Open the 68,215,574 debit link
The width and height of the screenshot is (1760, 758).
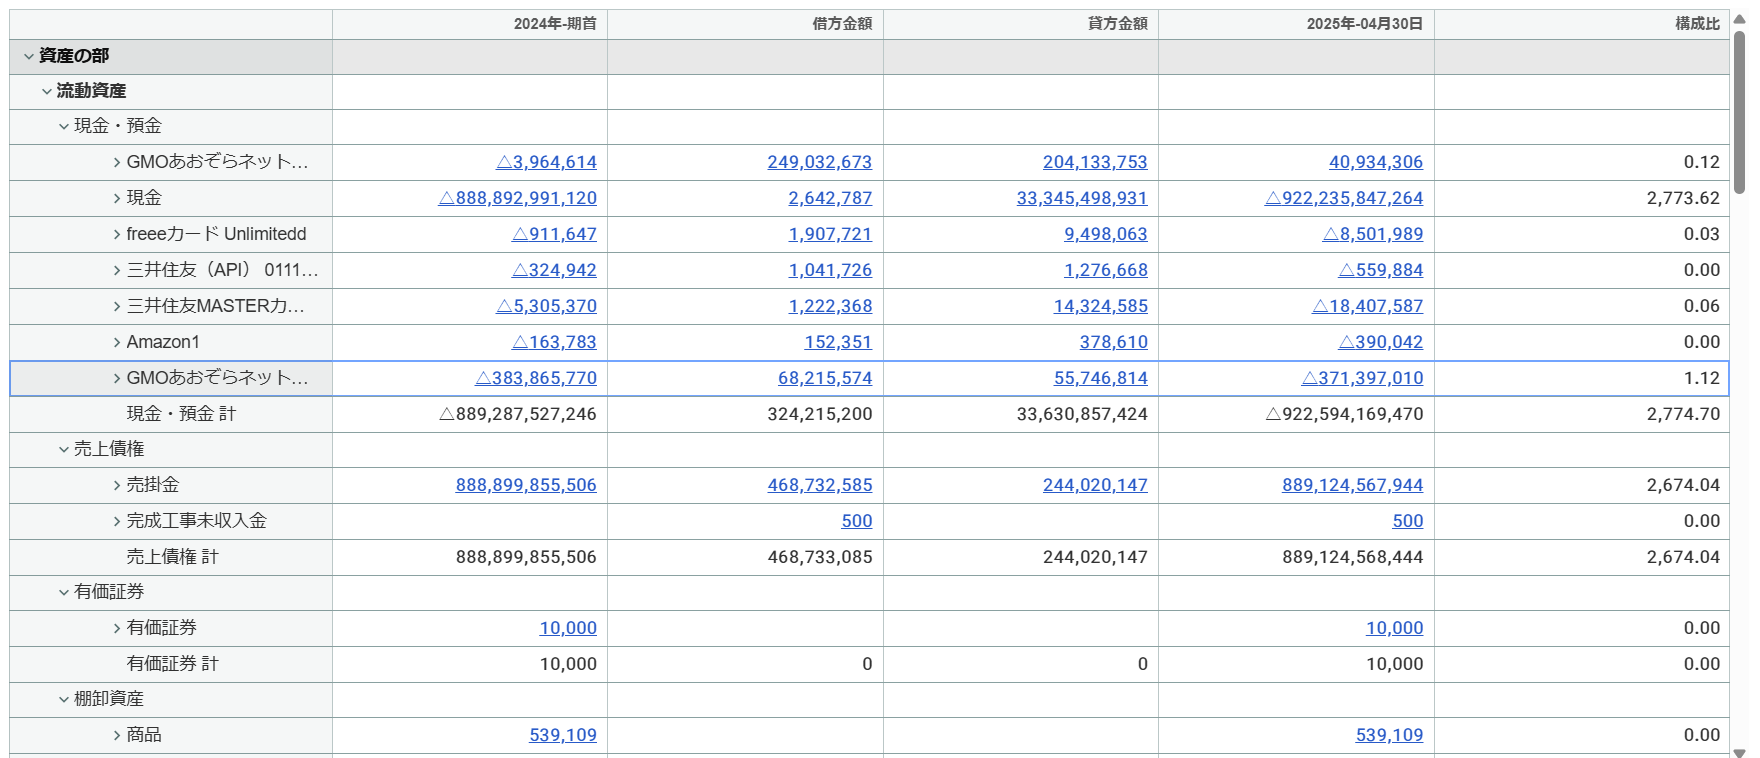click(x=825, y=378)
